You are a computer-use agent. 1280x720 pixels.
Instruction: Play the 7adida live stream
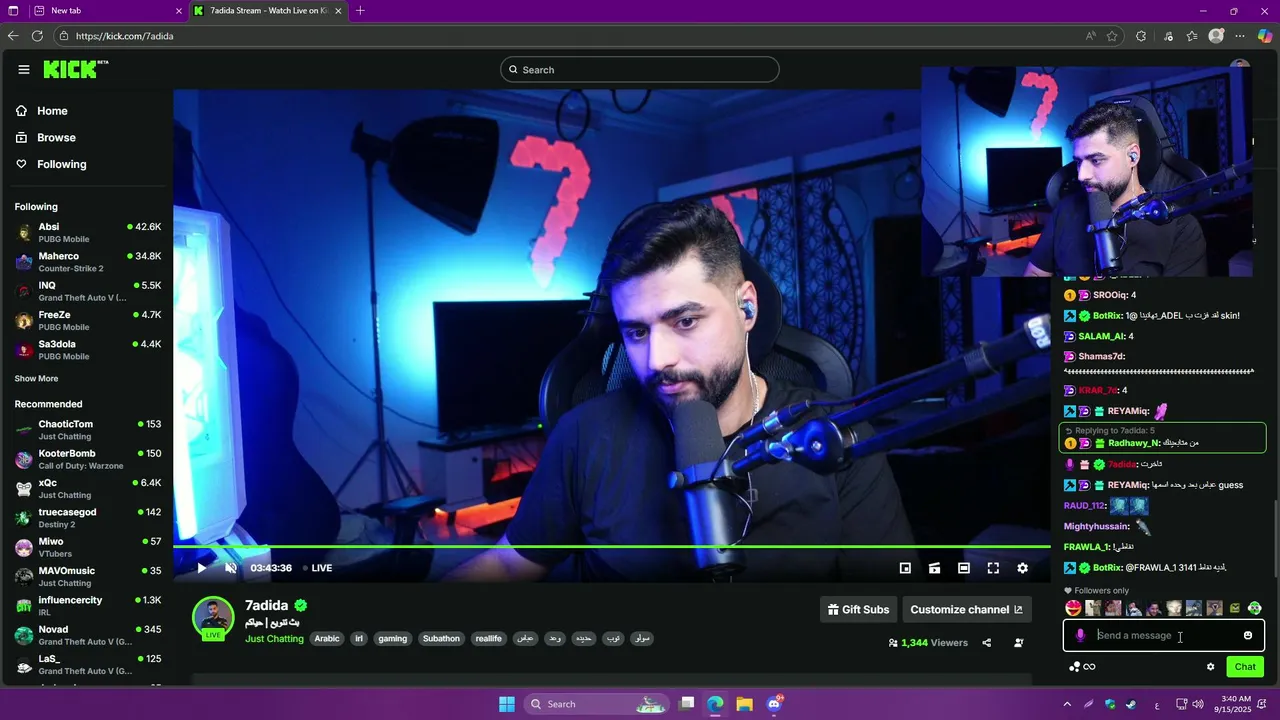coord(201,568)
